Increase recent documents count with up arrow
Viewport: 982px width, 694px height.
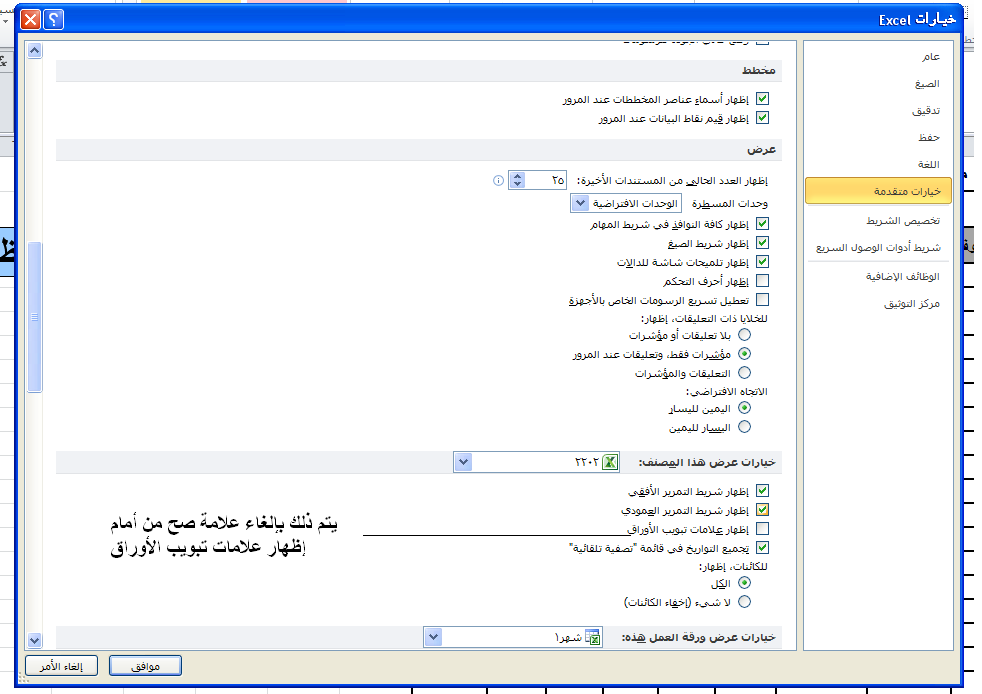pos(517,177)
